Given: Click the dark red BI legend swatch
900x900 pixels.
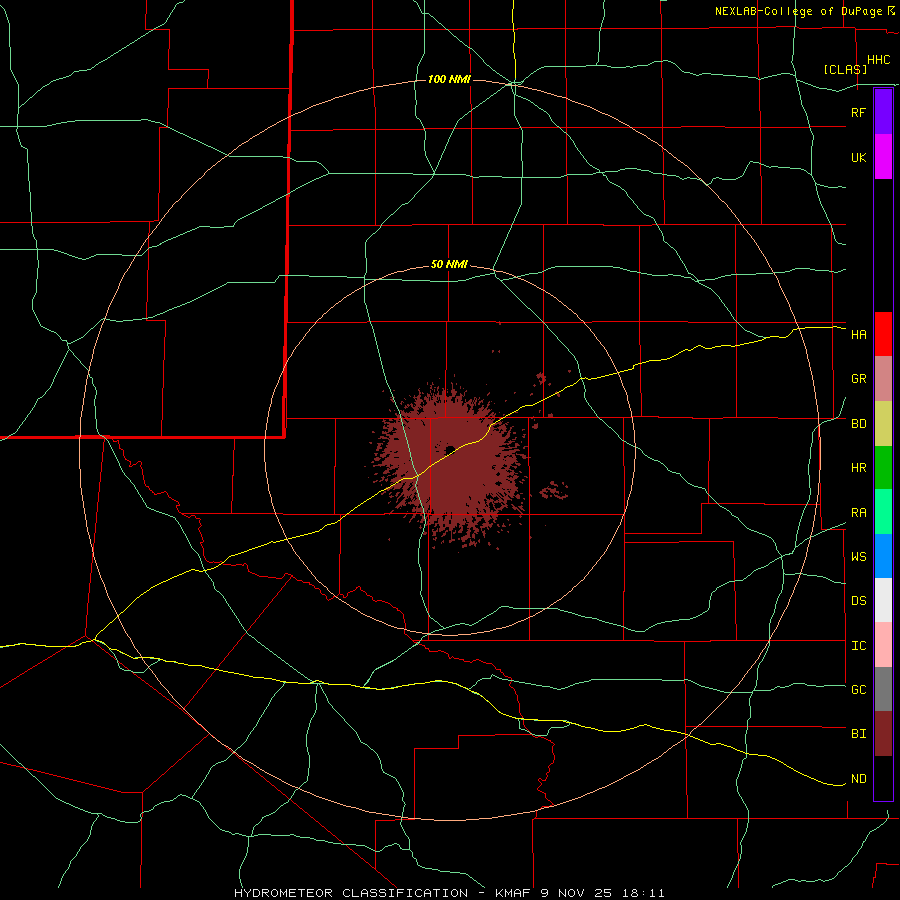Looking at the screenshot, I should pyautogui.click(x=883, y=734).
